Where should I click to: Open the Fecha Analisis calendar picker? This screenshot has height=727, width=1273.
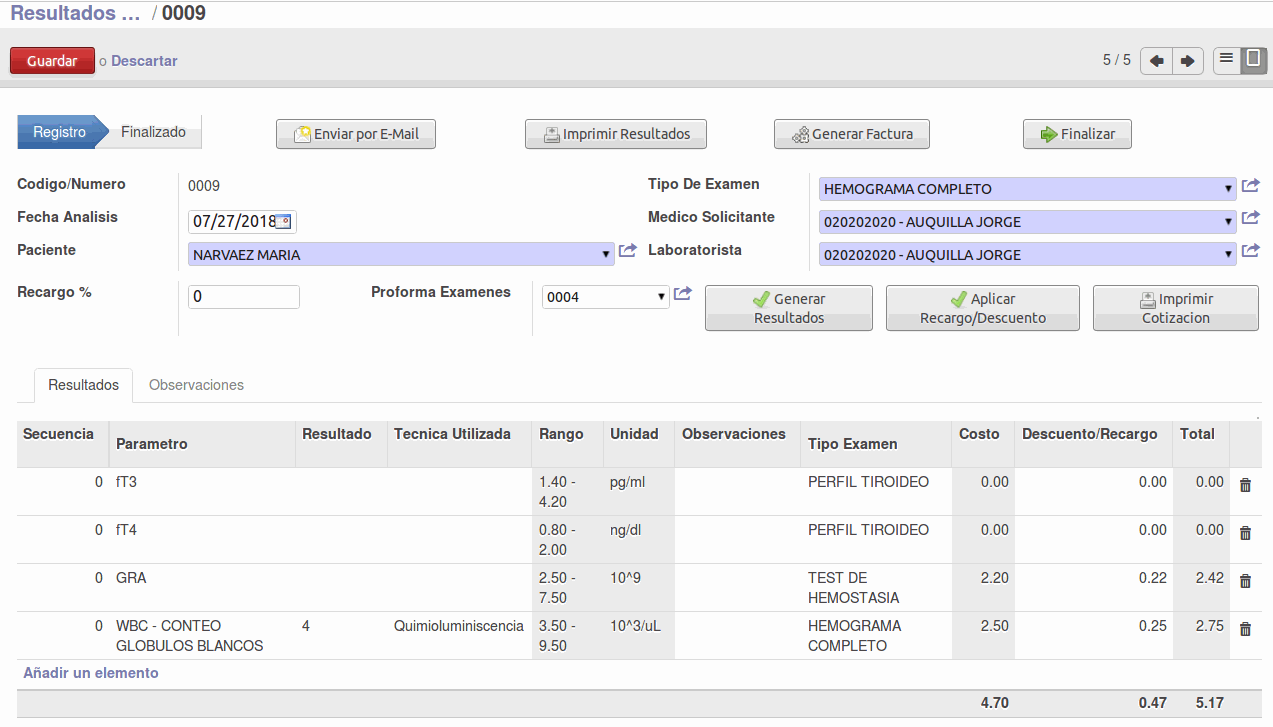[284, 221]
